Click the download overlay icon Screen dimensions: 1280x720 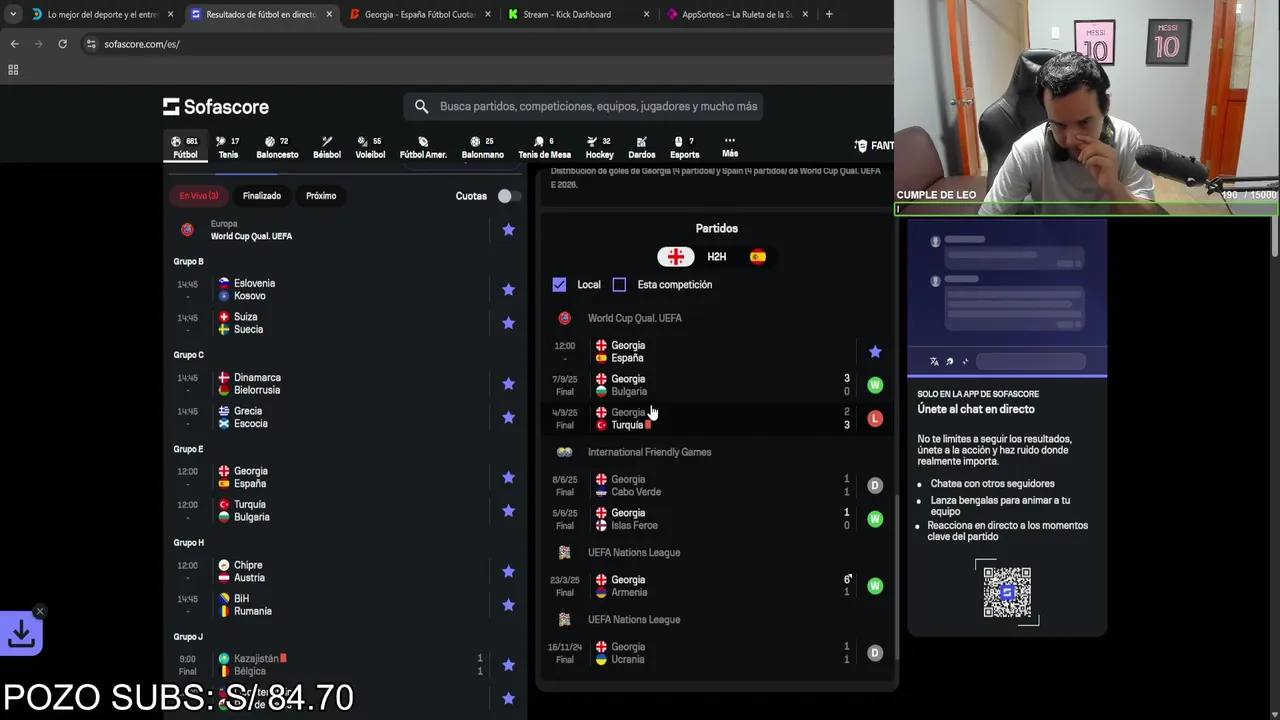(21, 634)
